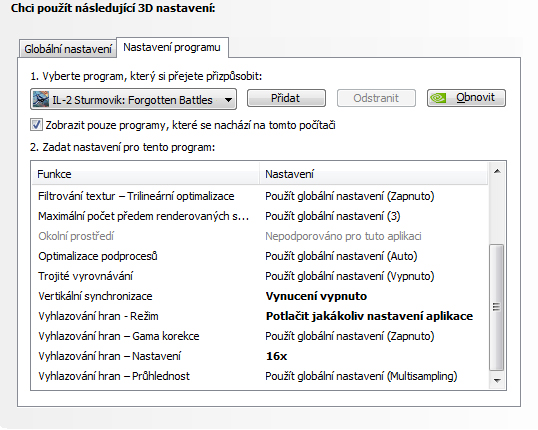Click the Obnovit button
Screen dimensions: 538x430
pyautogui.click(x=466, y=98)
